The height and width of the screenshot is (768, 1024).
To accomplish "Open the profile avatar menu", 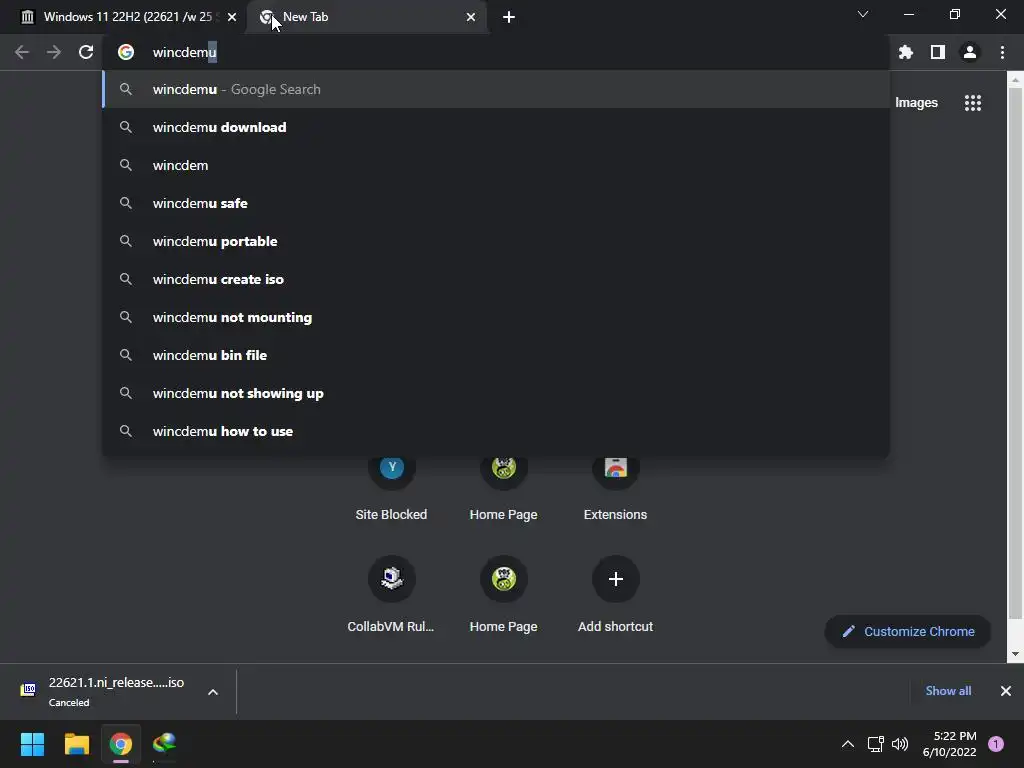I will coord(970,52).
